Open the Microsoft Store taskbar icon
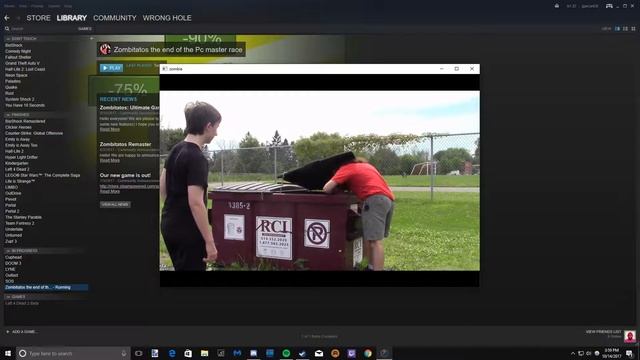640x360 pixels. coord(188,353)
